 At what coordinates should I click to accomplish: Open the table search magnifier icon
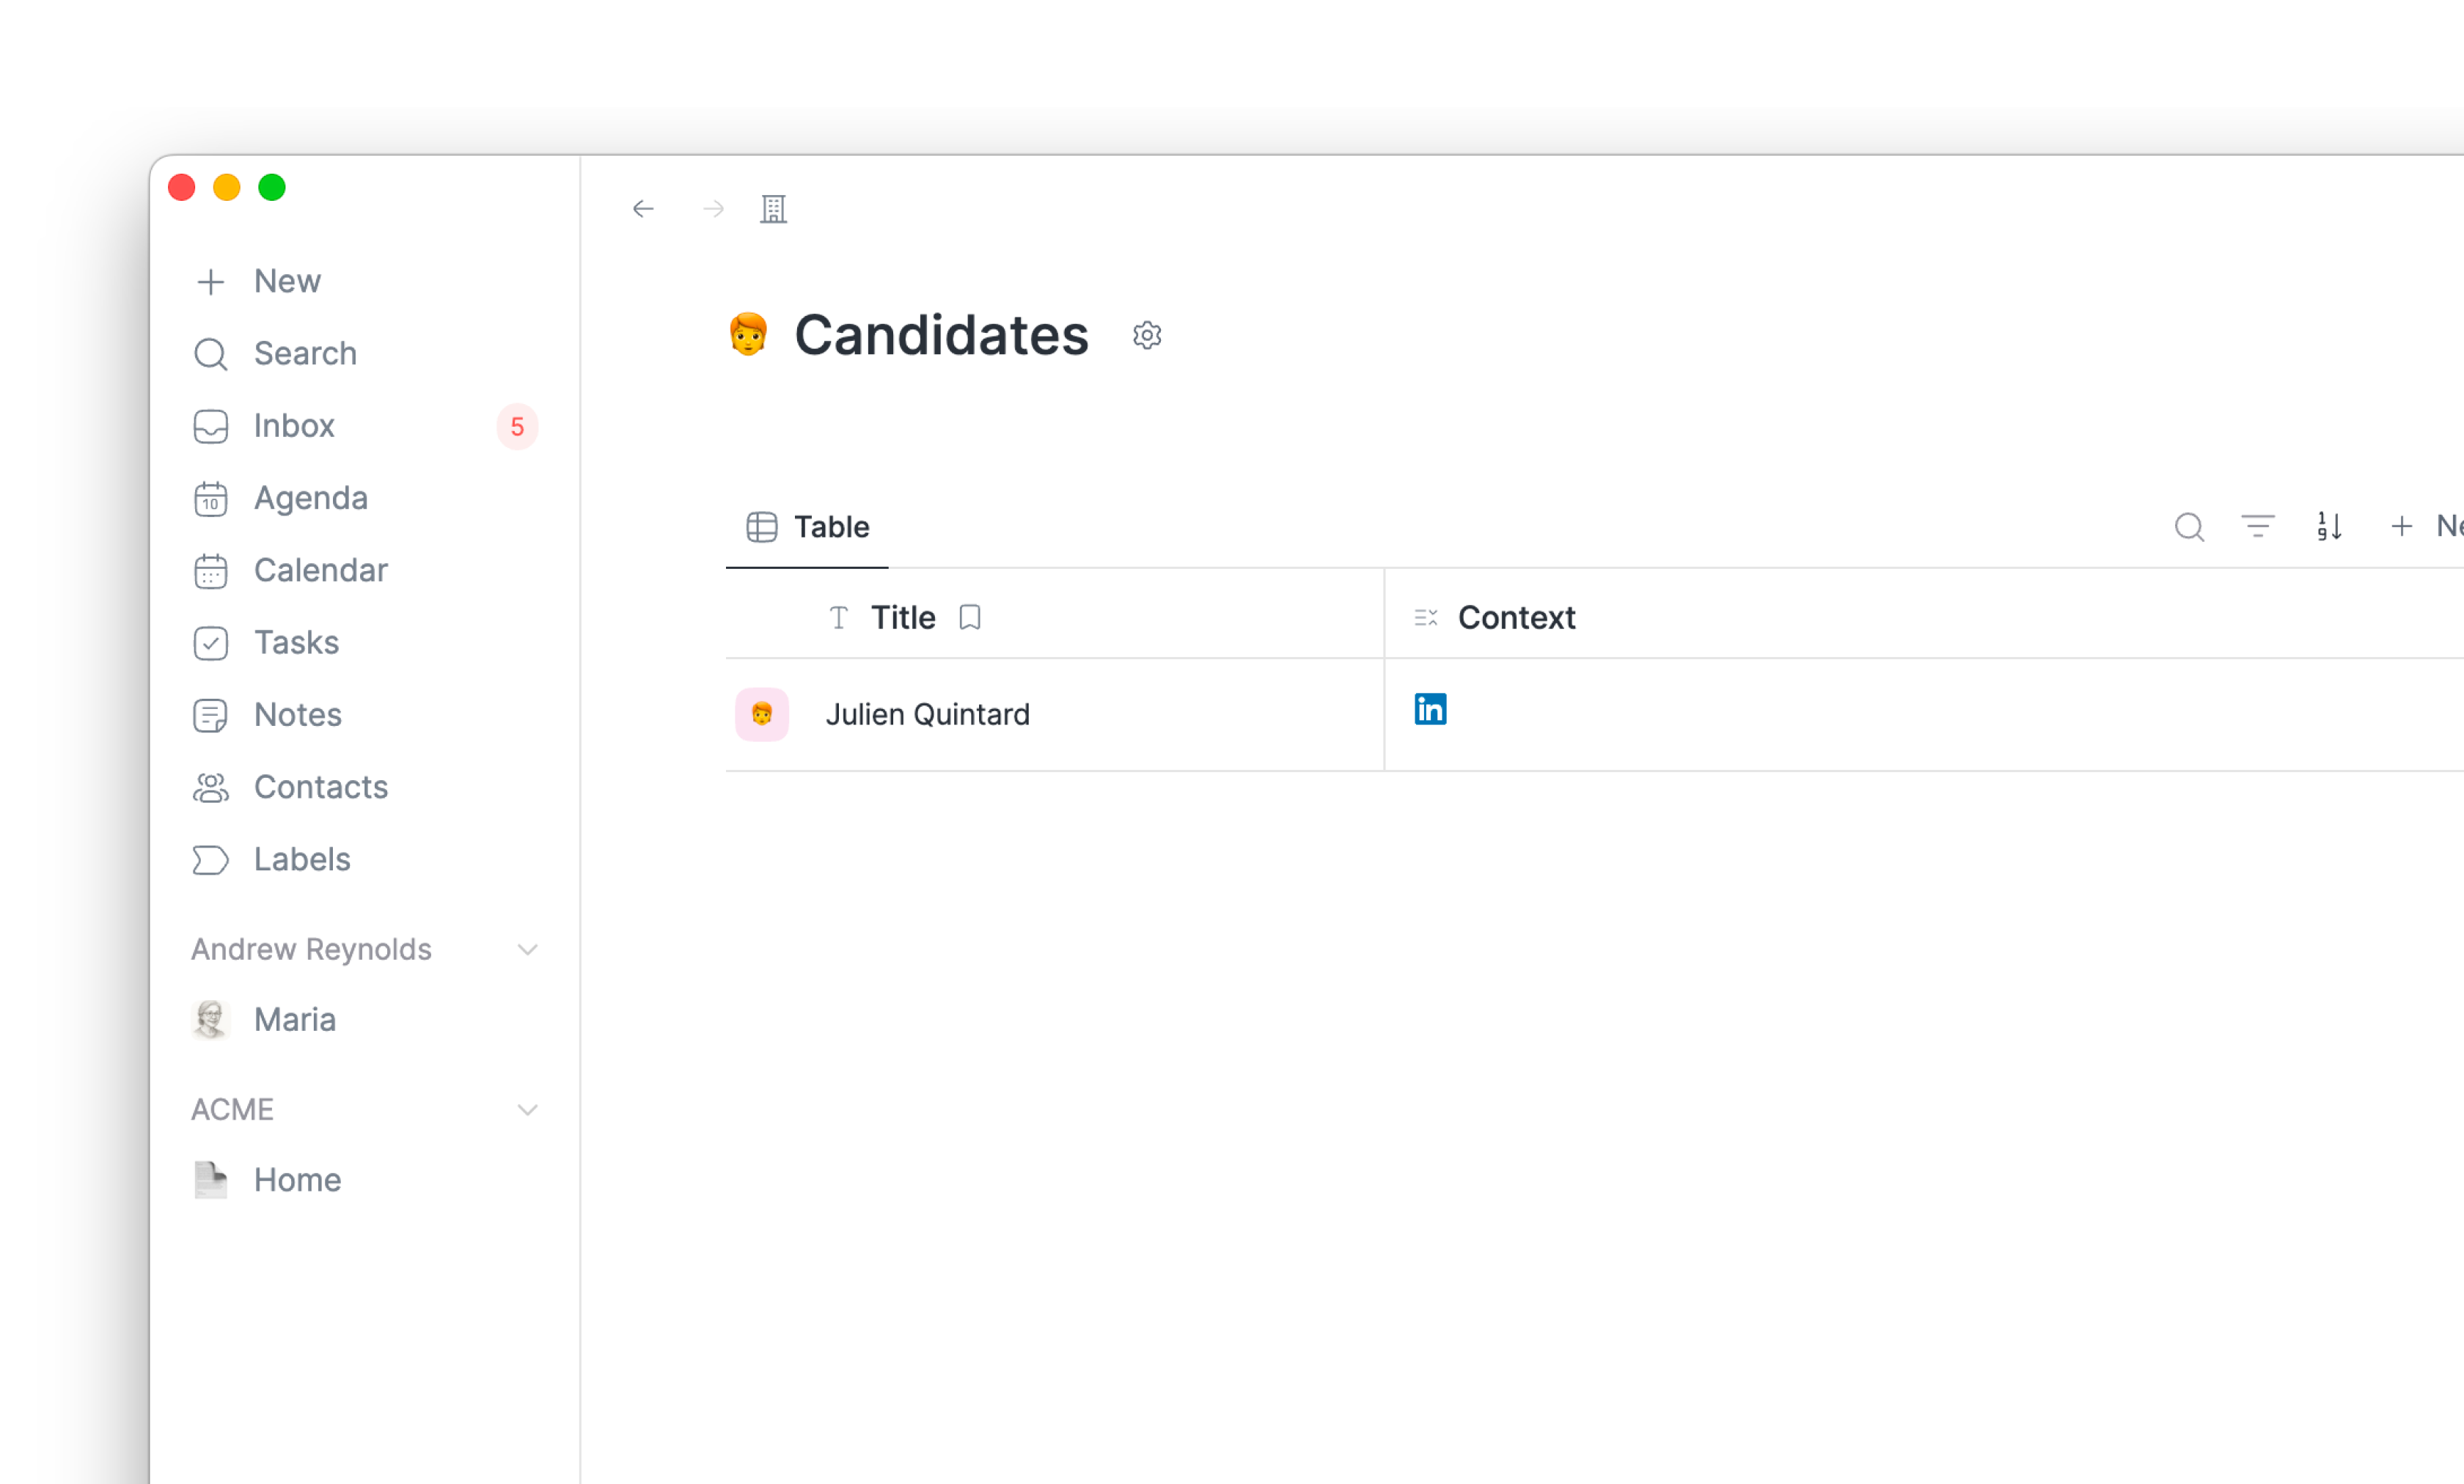click(2189, 526)
